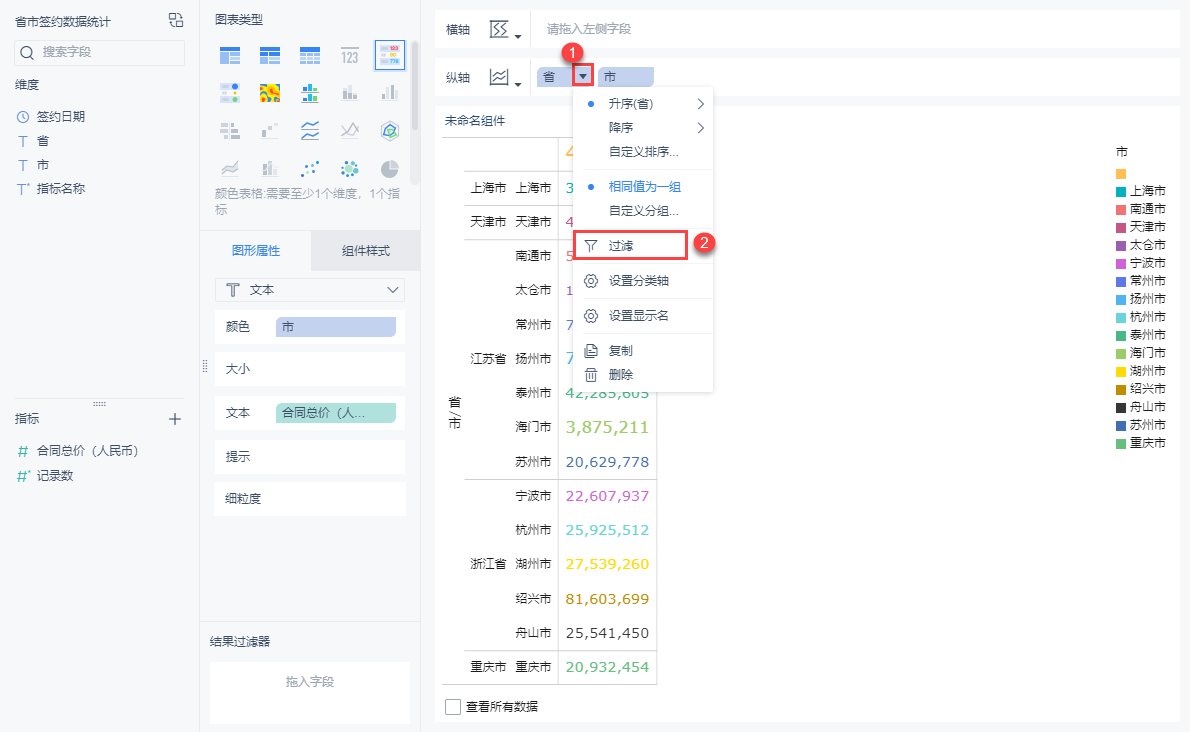Click the 提示 property drop area
This screenshot has width=1190, height=732.
tap(310, 457)
